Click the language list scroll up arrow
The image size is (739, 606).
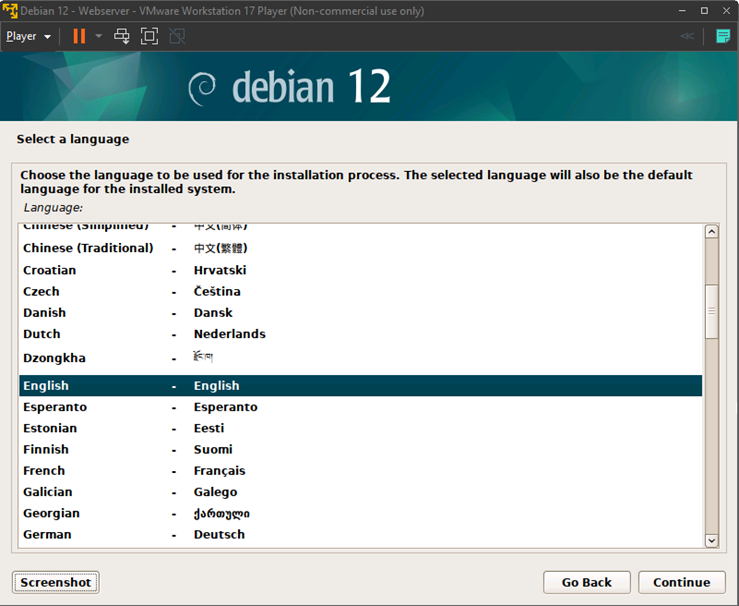point(712,232)
